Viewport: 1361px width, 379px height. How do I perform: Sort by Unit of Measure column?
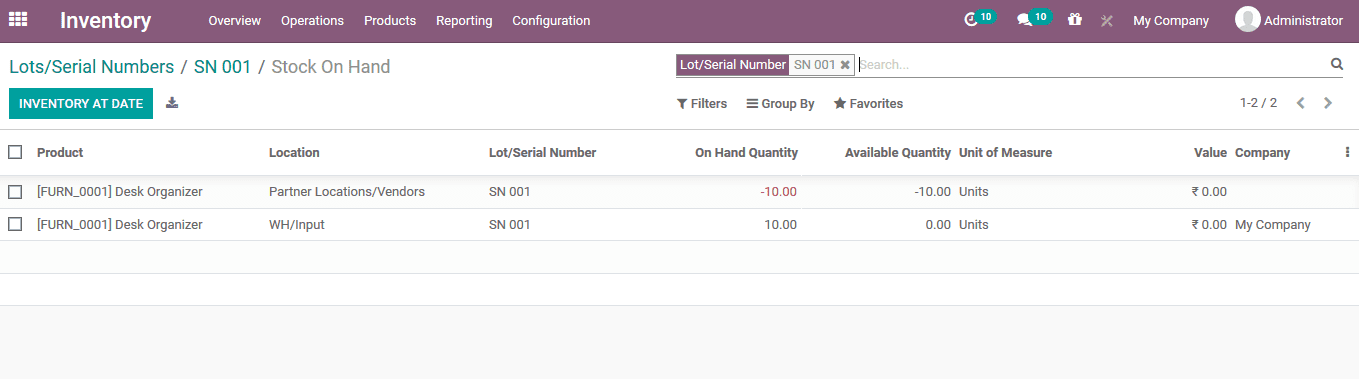(x=1005, y=152)
